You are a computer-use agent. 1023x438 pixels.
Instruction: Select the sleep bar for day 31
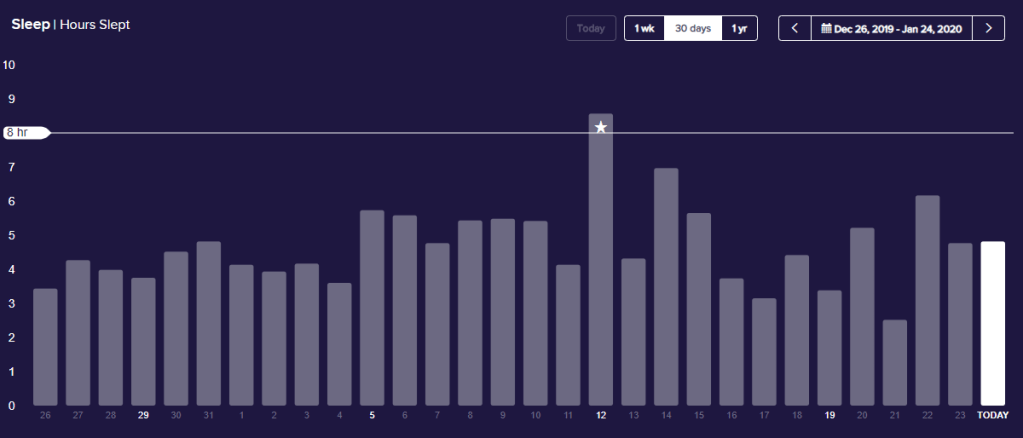(x=209, y=323)
